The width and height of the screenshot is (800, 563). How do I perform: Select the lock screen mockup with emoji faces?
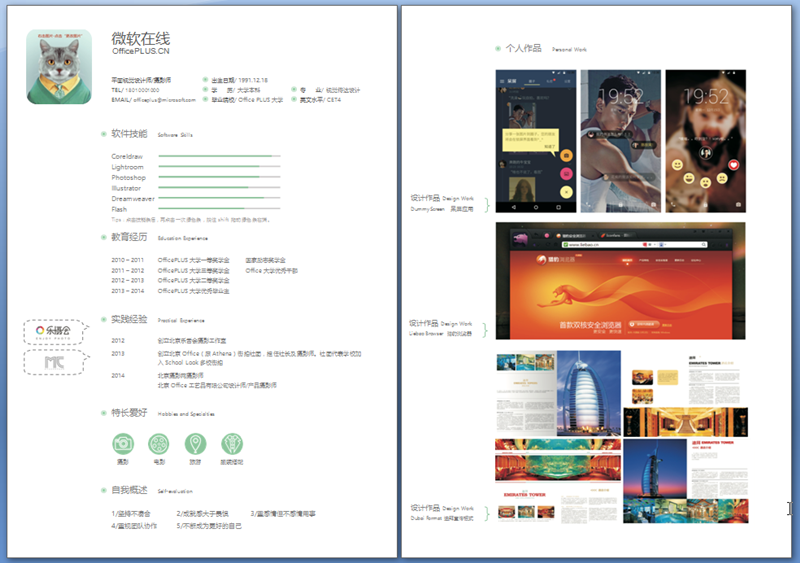tap(706, 141)
